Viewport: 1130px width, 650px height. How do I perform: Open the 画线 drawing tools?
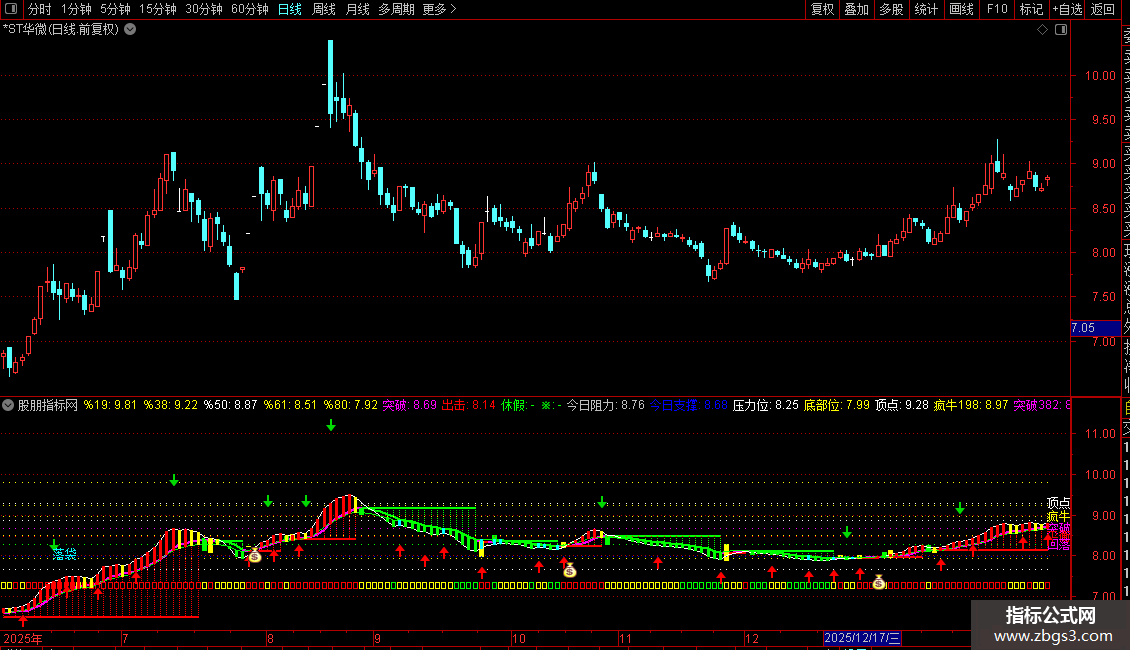click(x=961, y=9)
